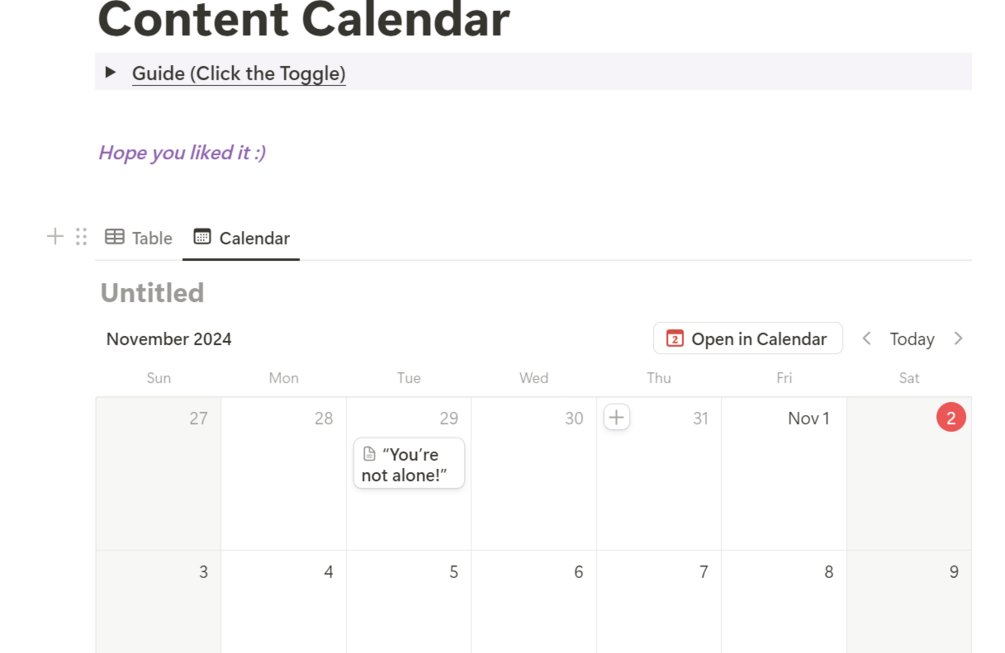Click the six-dot drag handle icon
1005x653 pixels.
coord(81,236)
